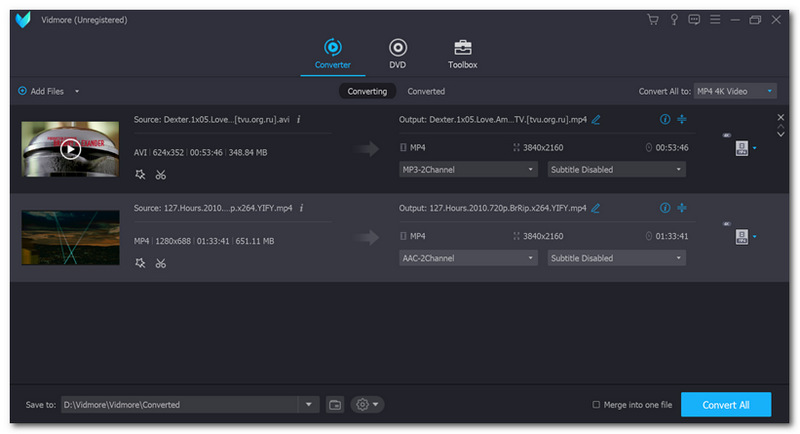Open the output folder icon next to save path

(335, 404)
